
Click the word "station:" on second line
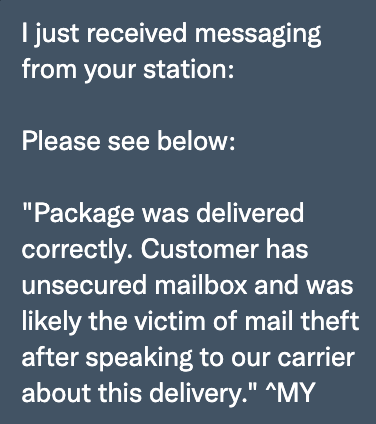(189, 68)
